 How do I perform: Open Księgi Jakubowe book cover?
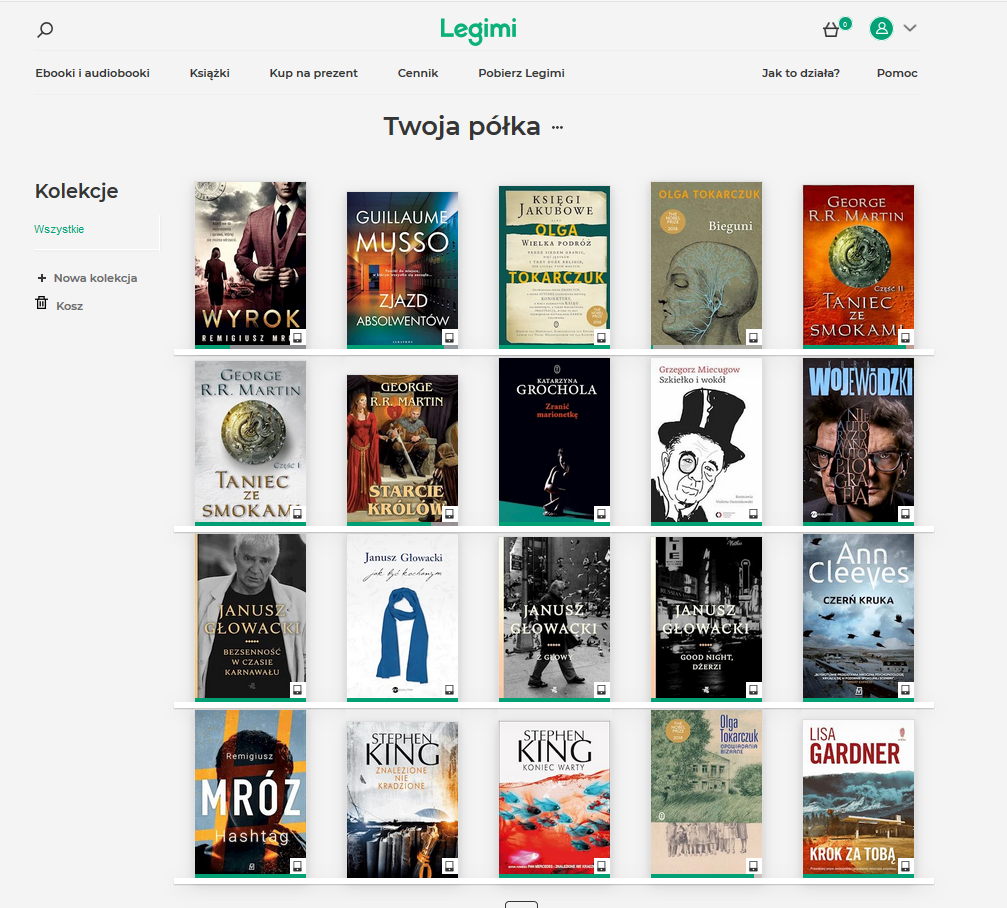(x=555, y=266)
